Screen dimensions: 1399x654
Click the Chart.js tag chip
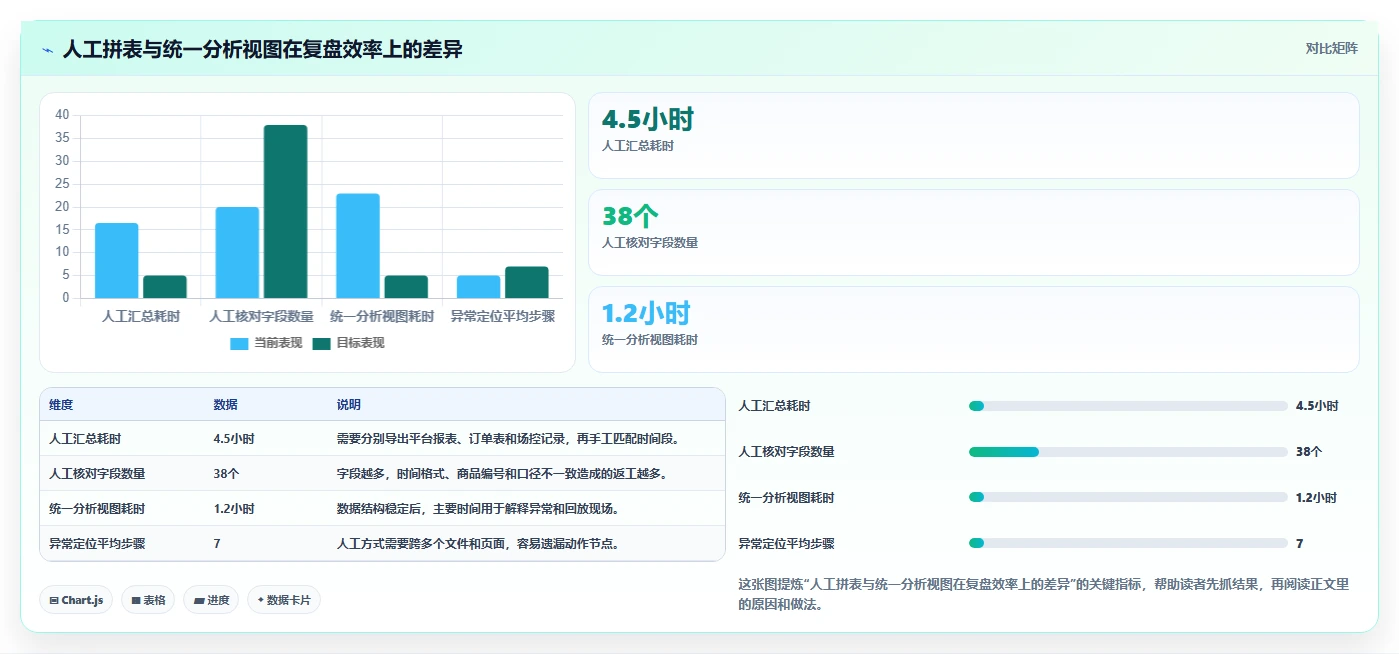77,600
